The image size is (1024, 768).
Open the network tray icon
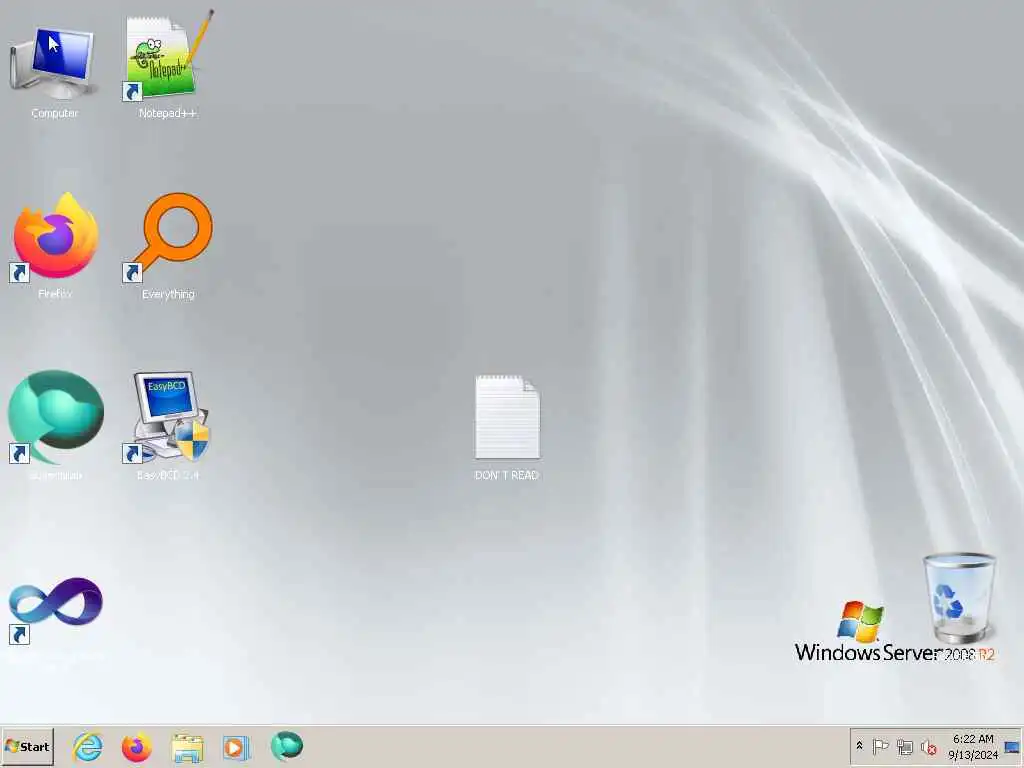[904, 746]
